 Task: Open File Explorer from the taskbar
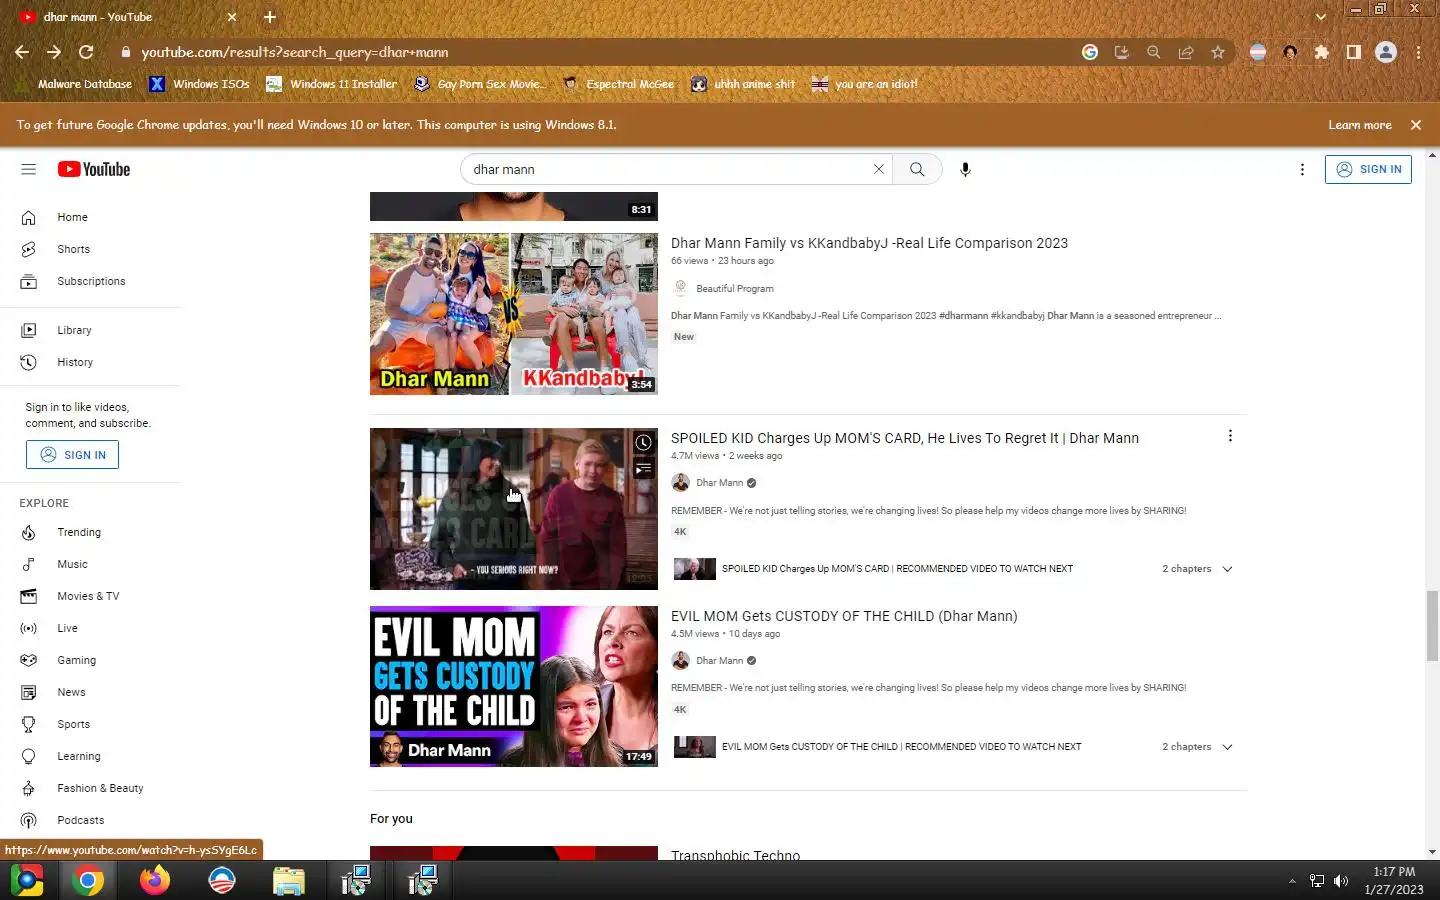click(288, 880)
